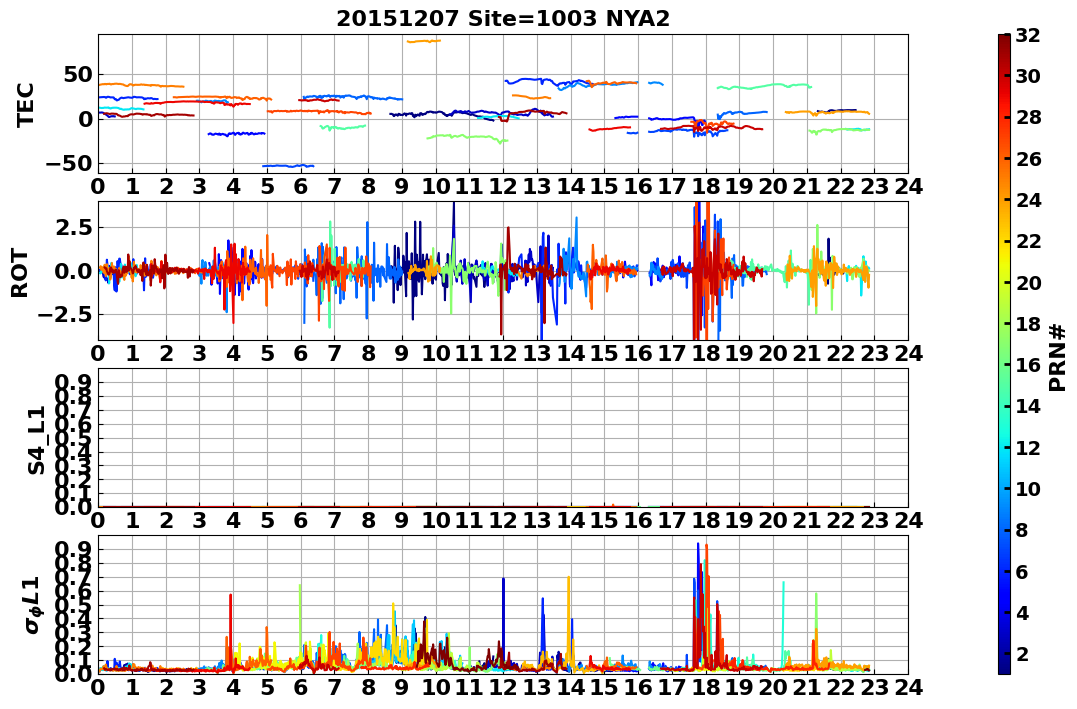Click hour 24 tick under σφL1 panel
Screen dimensions: 1077x709
pos(909,687)
